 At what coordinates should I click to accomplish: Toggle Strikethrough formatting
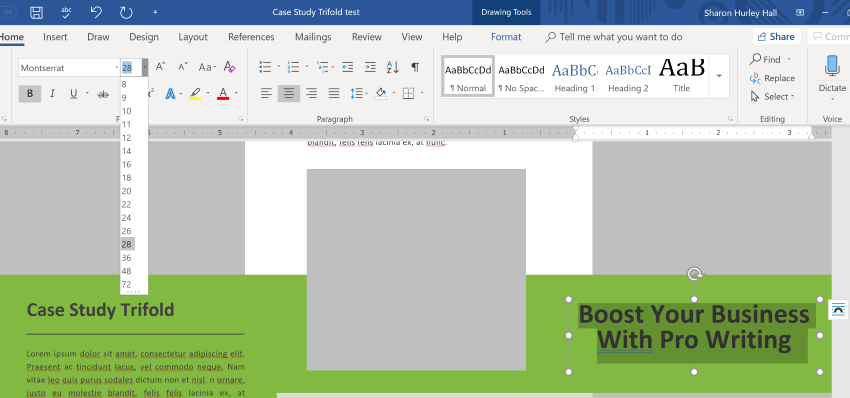[102, 94]
